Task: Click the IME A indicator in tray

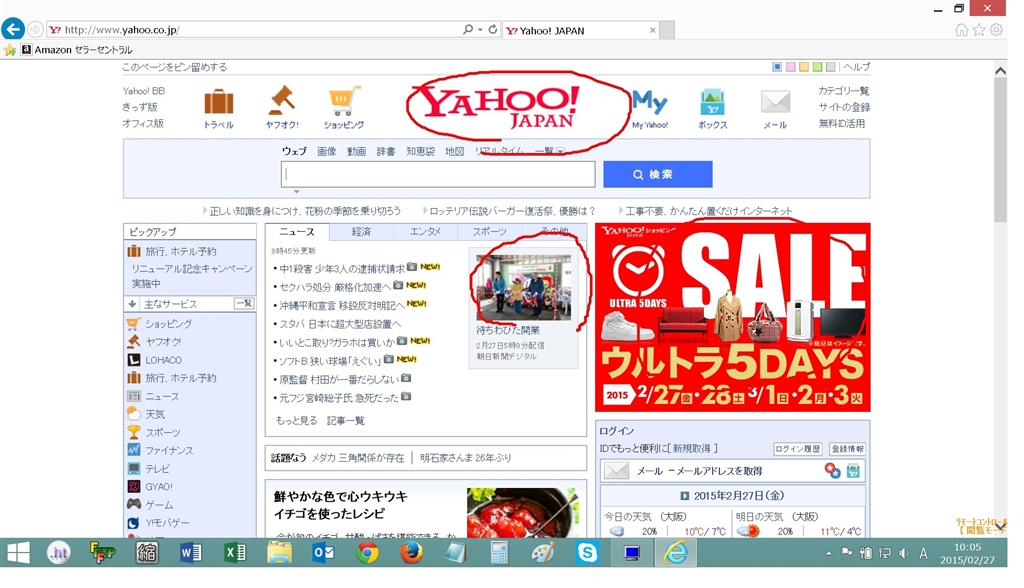Action: click(923, 553)
